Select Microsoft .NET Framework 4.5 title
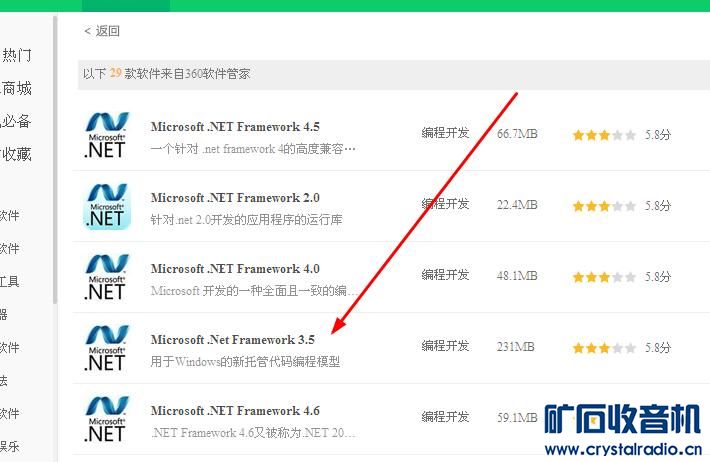This screenshot has height=462, width=710. pyautogui.click(x=235, y=127)
